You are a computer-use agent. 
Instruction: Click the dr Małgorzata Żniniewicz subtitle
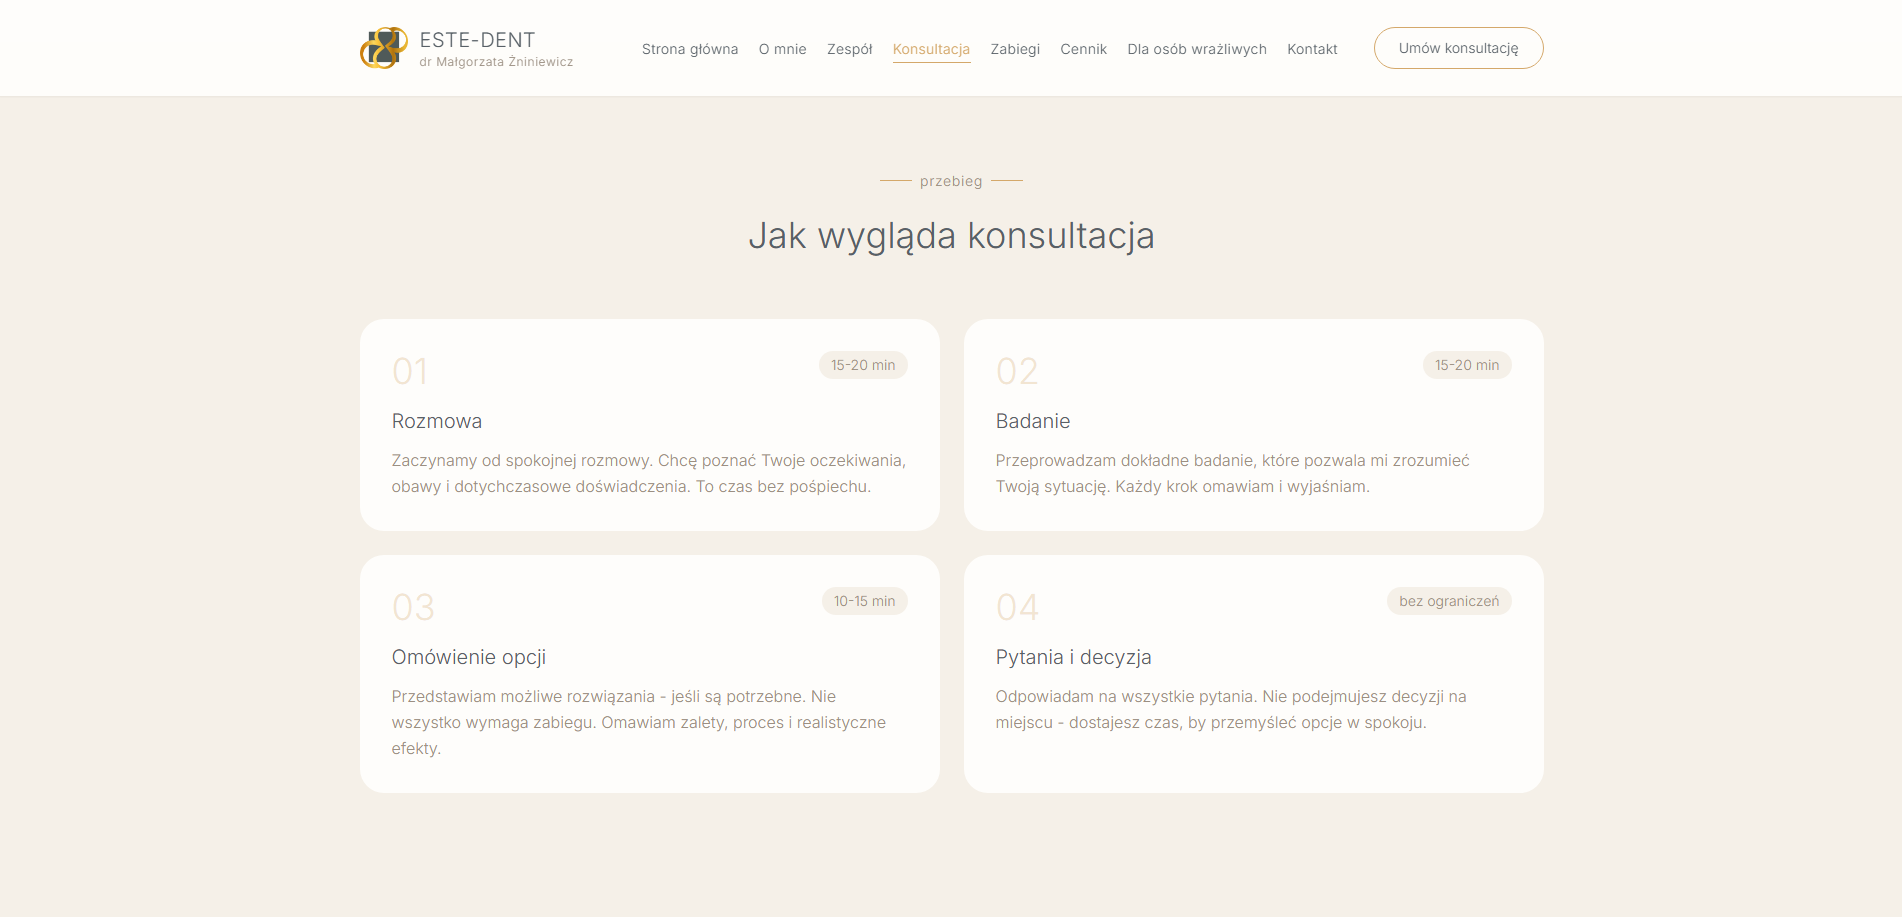click(x=497, y=62)
